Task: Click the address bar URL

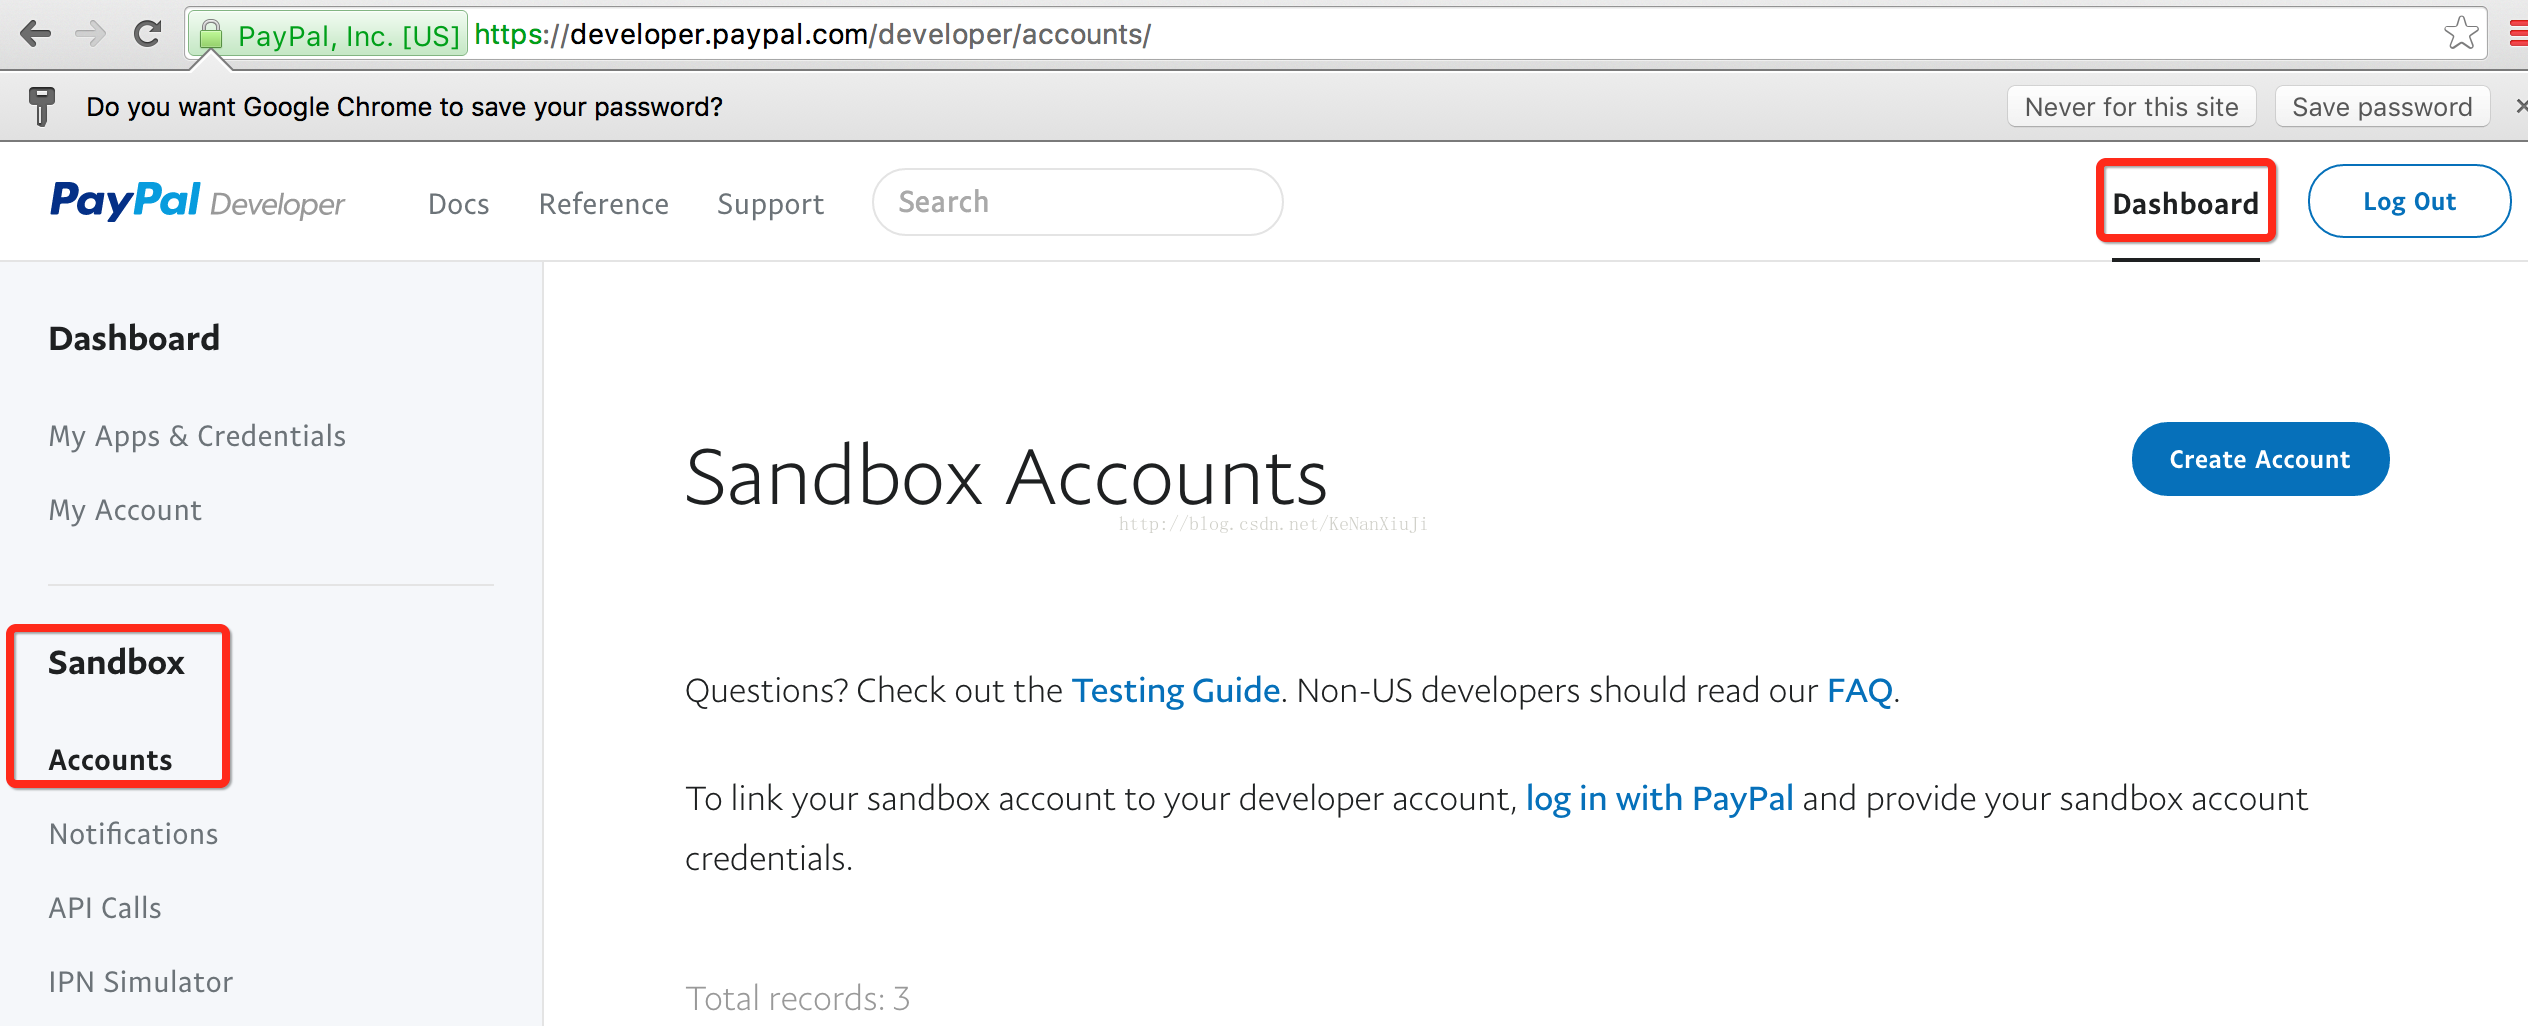Action: click(x=812, y=35)
